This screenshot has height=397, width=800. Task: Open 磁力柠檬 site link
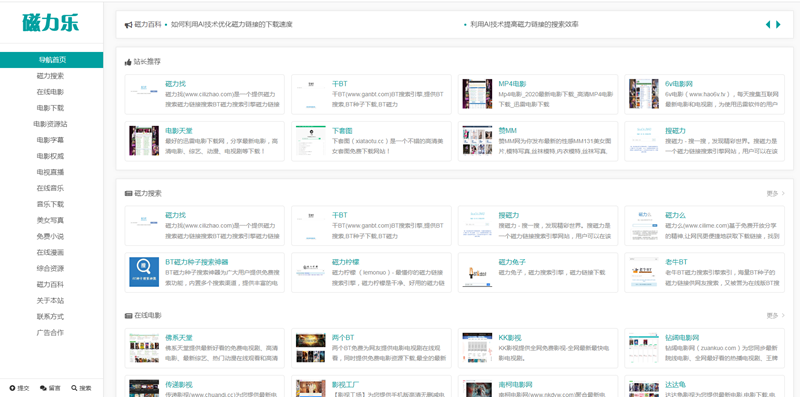pos(345,262)
